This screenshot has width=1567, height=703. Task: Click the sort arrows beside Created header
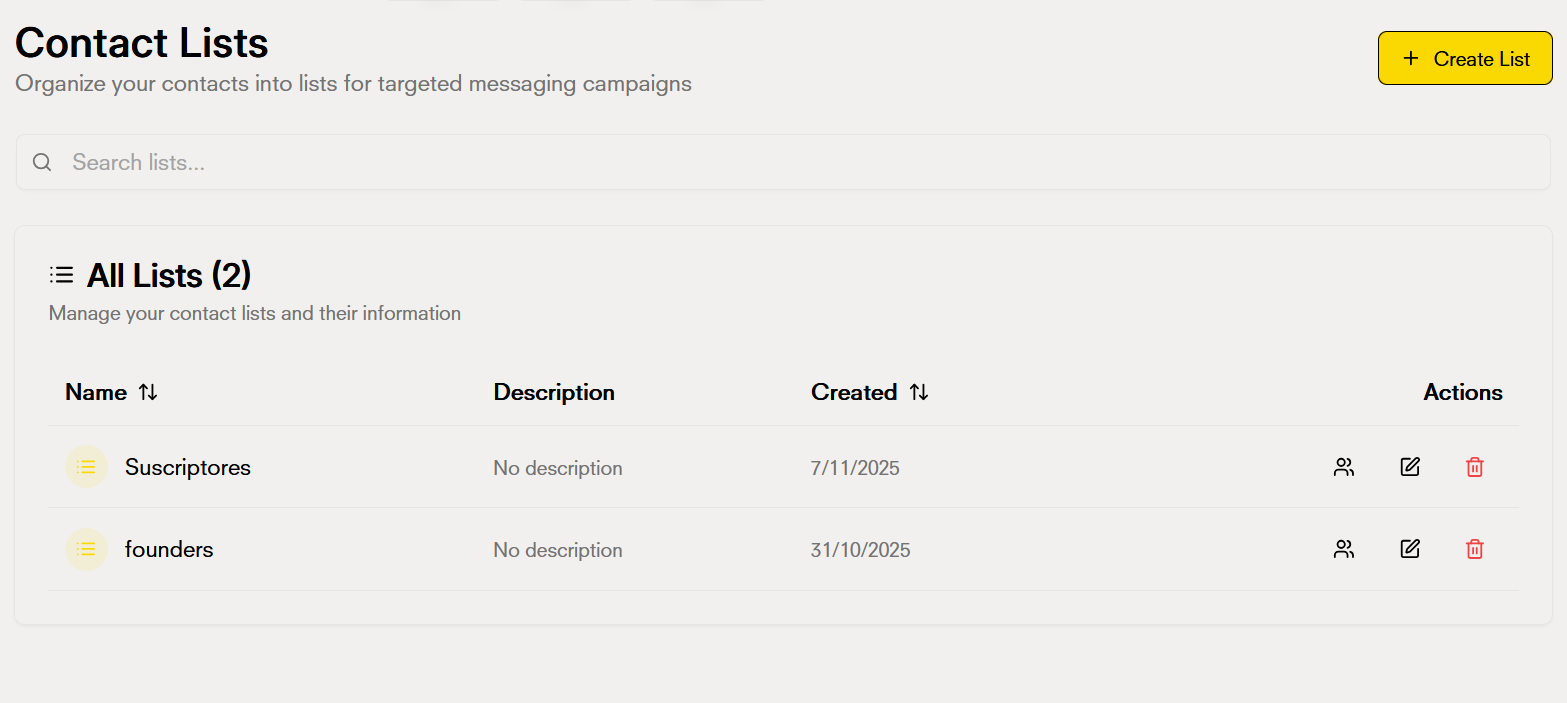point(919,392)
